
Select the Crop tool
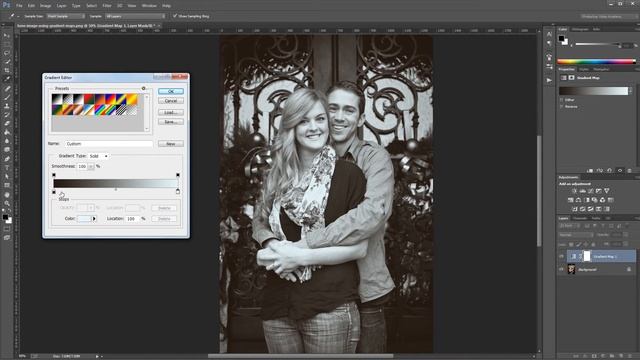tap(7, 70)
